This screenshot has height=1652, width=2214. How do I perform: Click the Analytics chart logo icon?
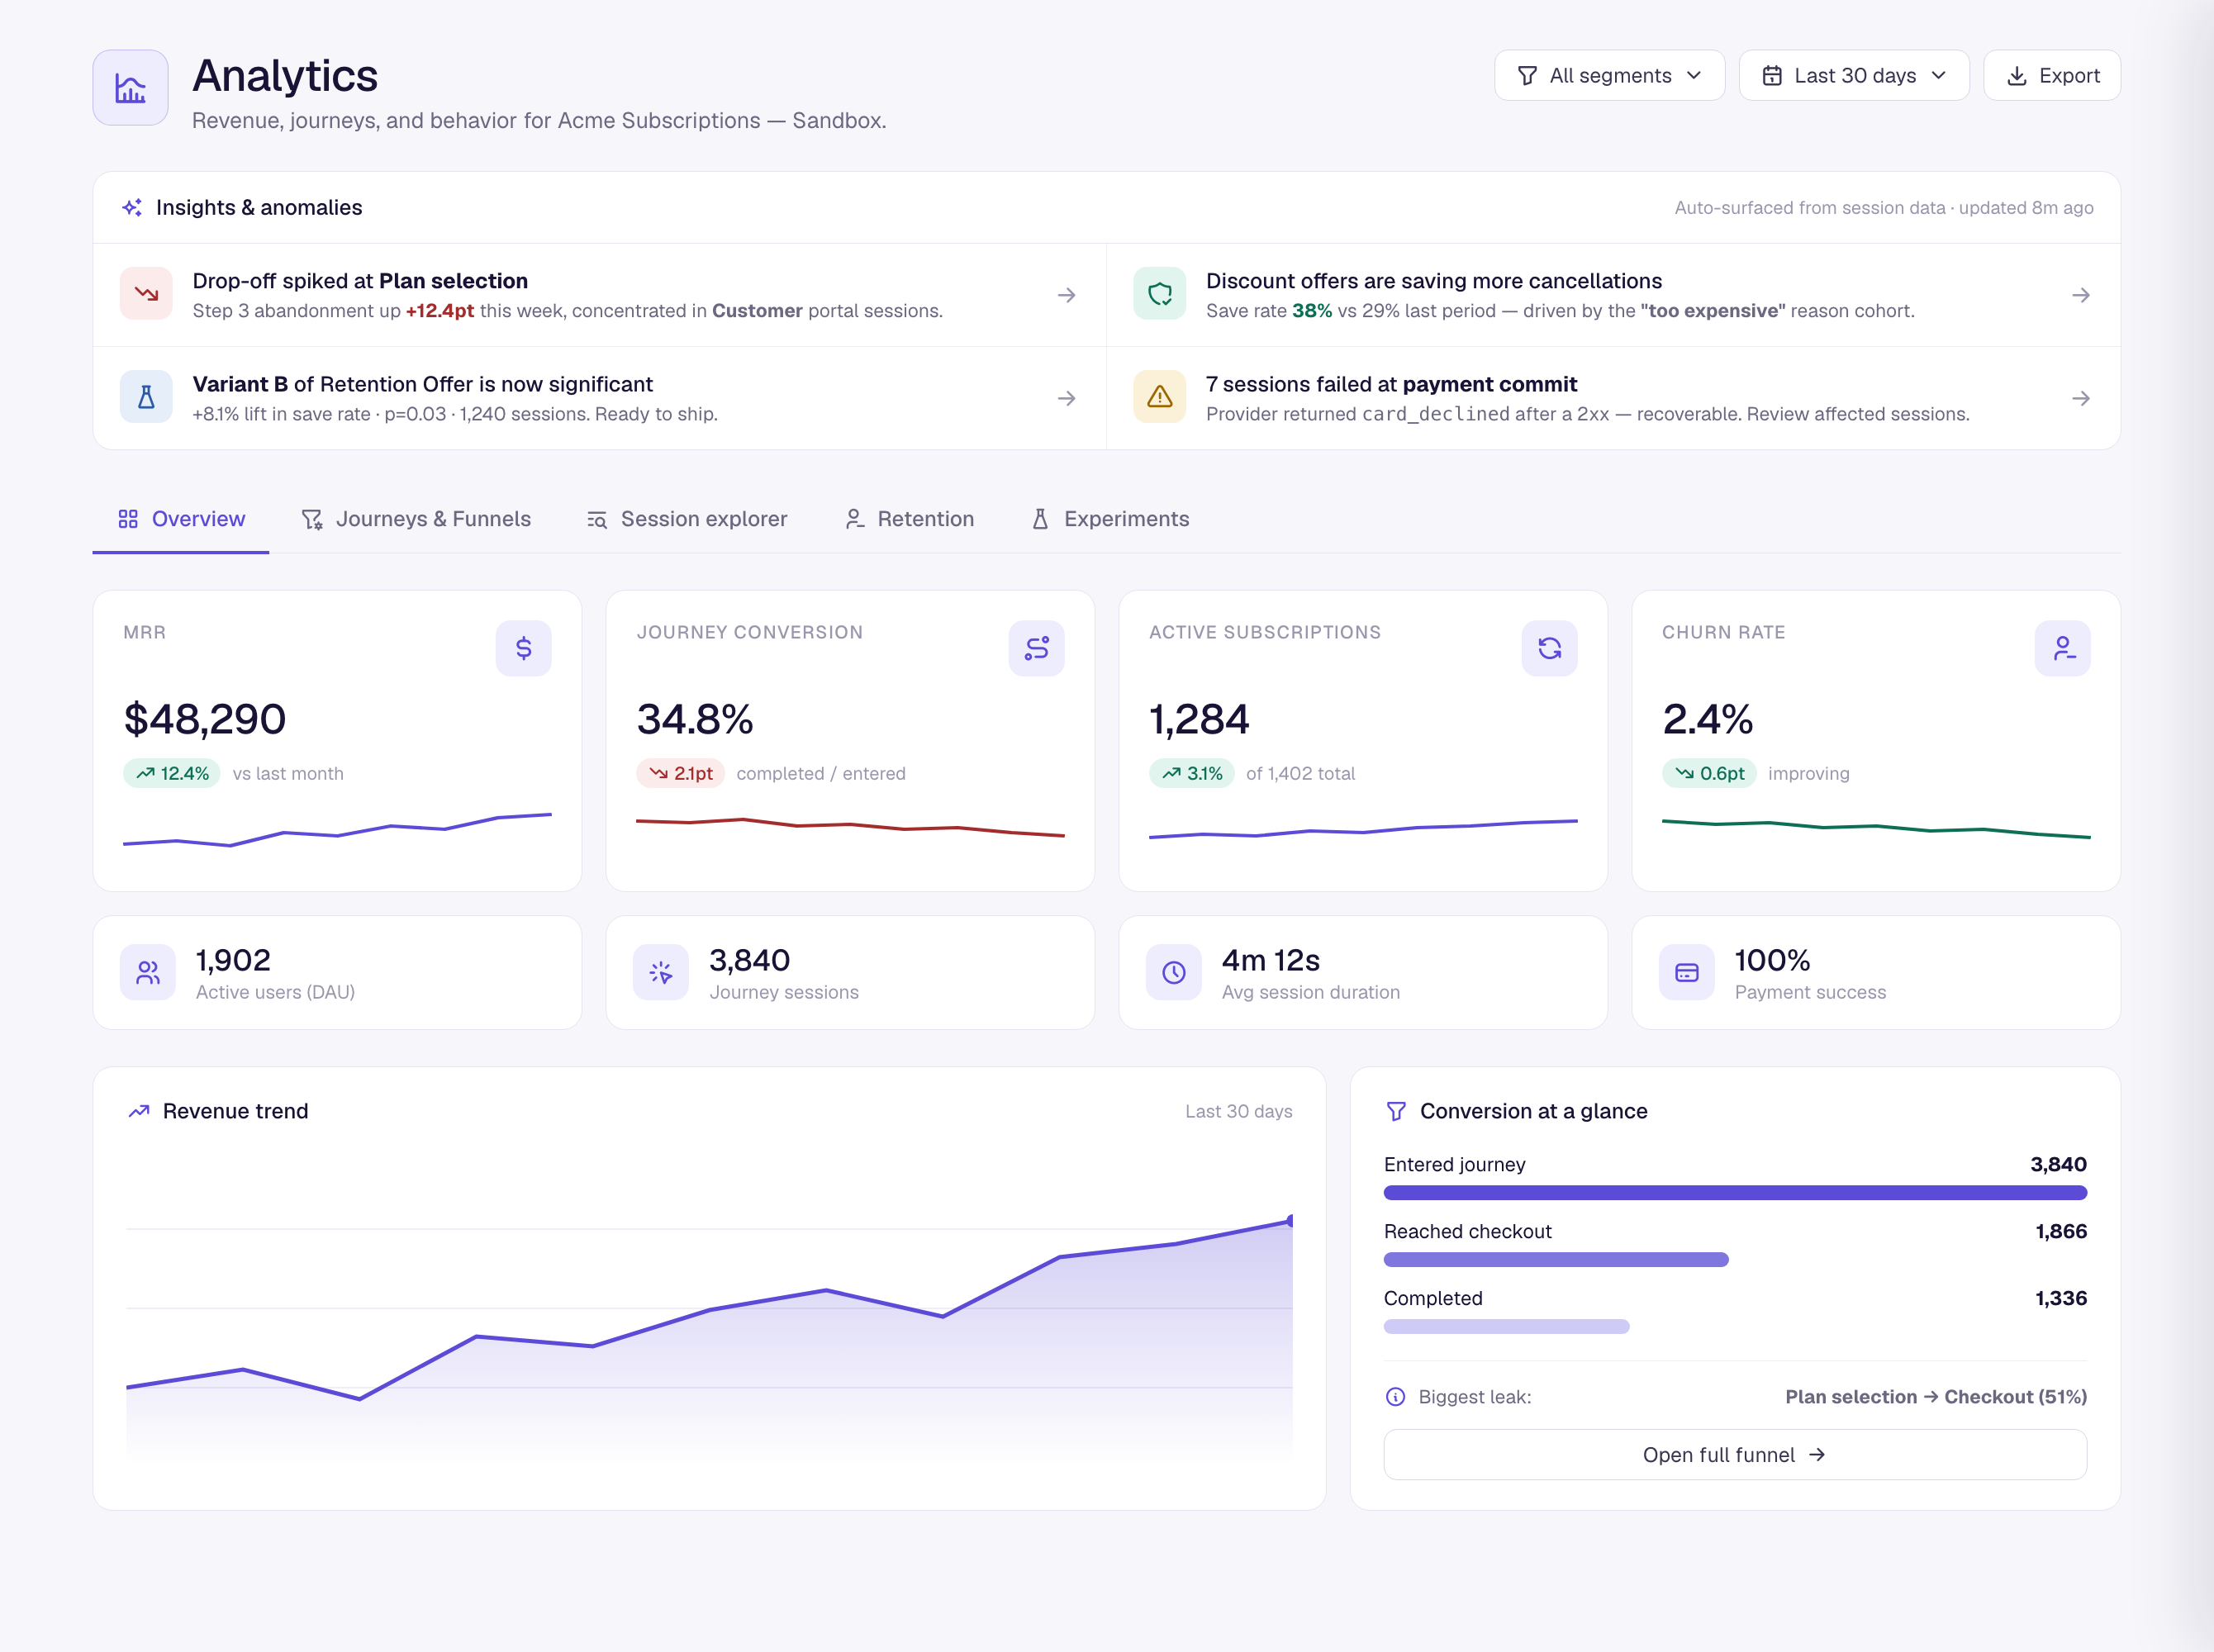130,88
